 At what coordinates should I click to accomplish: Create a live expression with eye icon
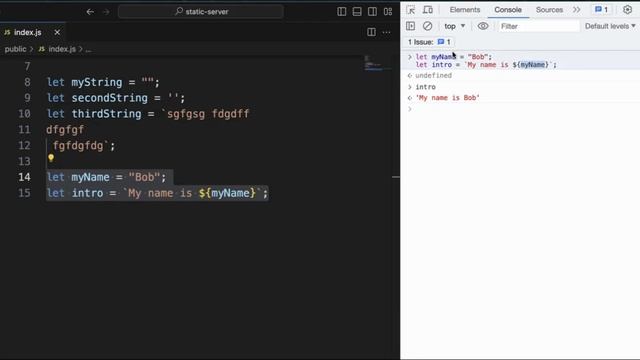(483, 26)
